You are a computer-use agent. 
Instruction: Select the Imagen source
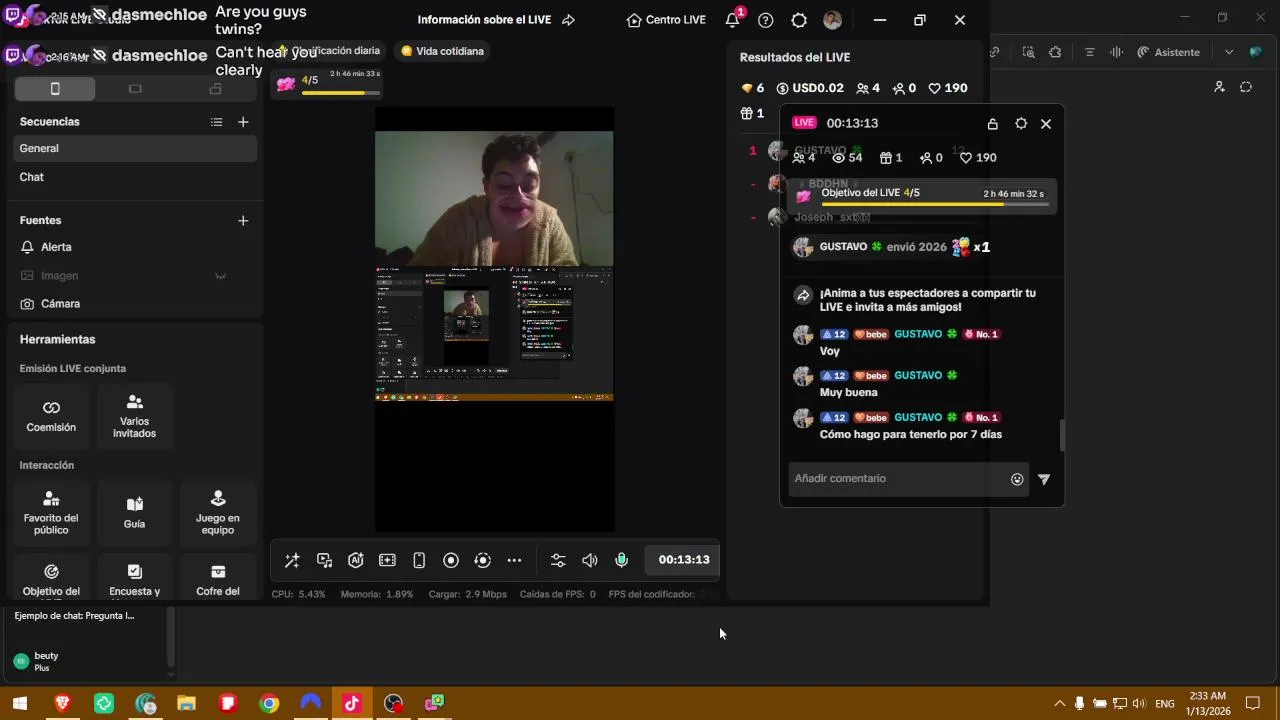135,275
